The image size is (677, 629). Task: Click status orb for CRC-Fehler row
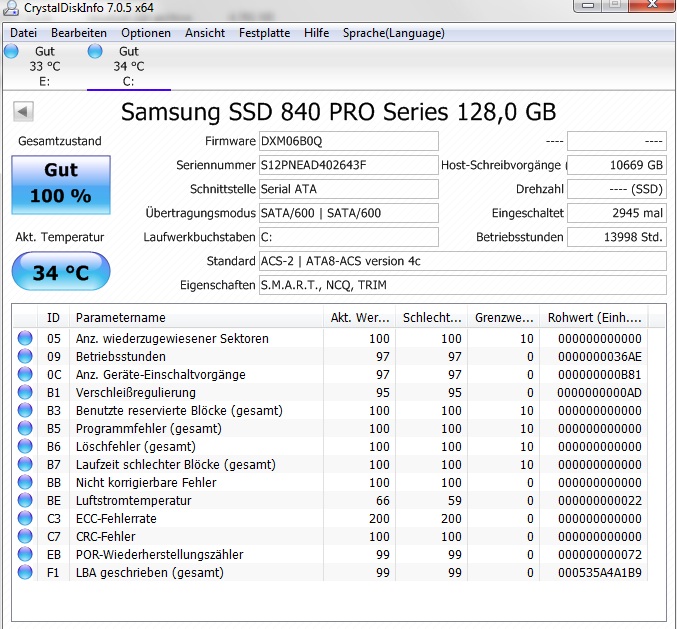[25, 536]
